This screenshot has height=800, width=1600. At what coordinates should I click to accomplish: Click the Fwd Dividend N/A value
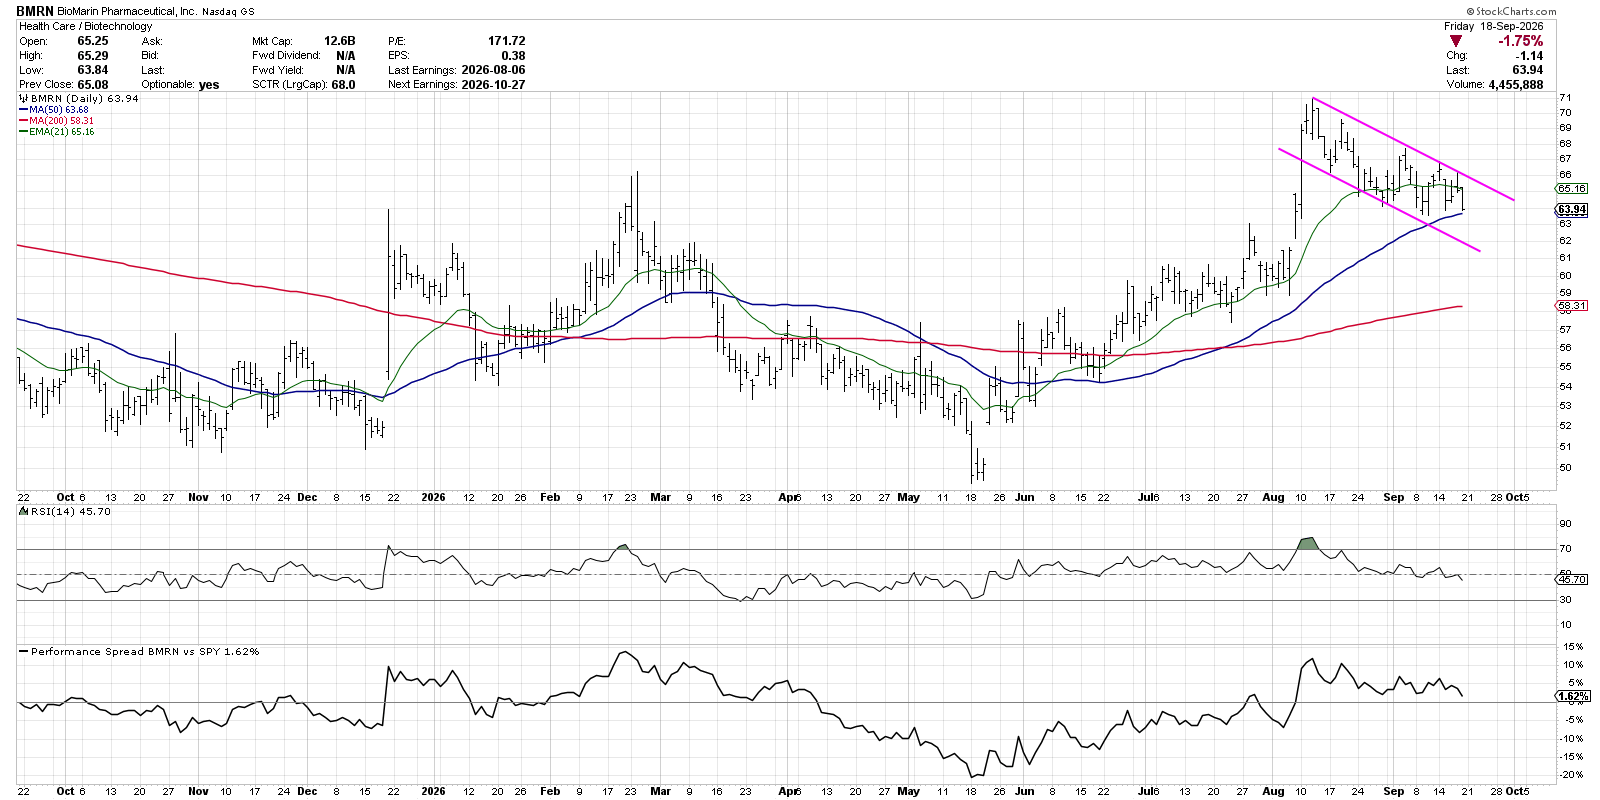pos(346,56)
